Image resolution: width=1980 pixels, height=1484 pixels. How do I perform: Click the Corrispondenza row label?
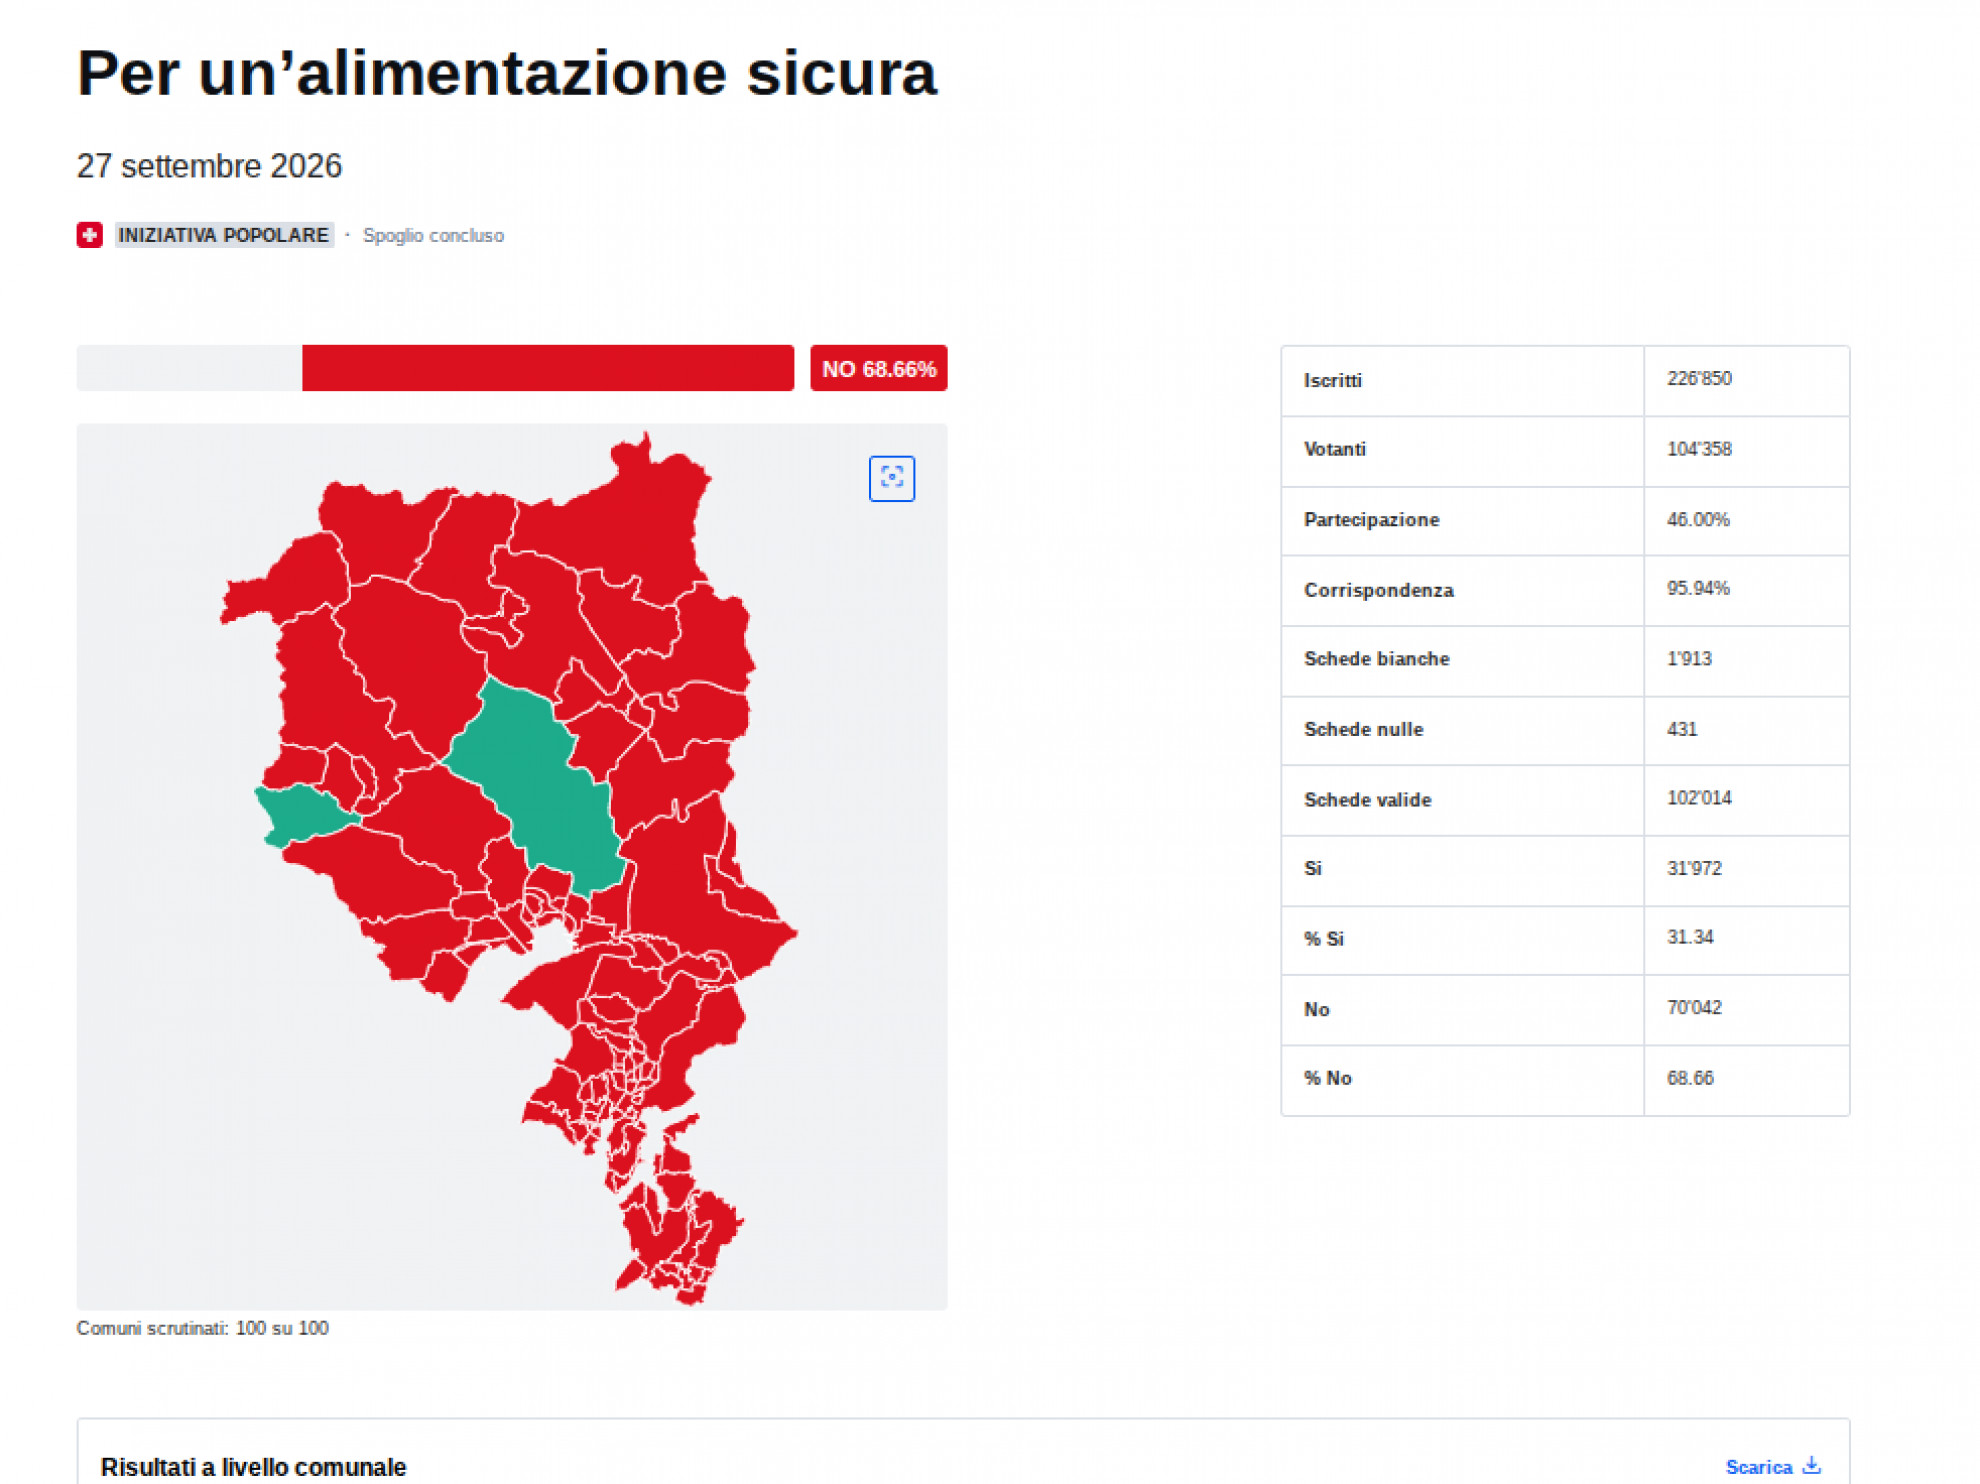[1378, 590]
